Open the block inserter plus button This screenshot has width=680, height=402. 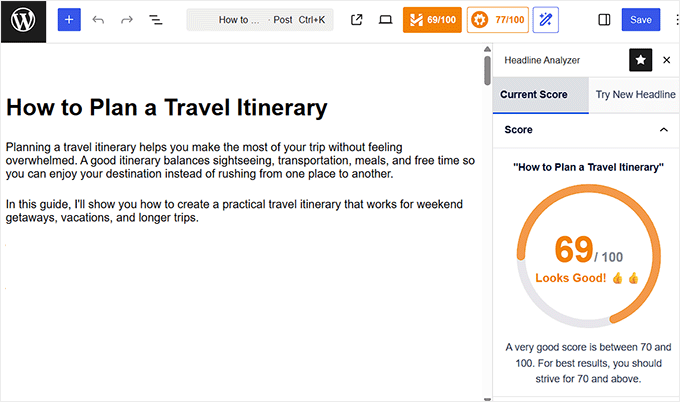click(x=69, y=20)
